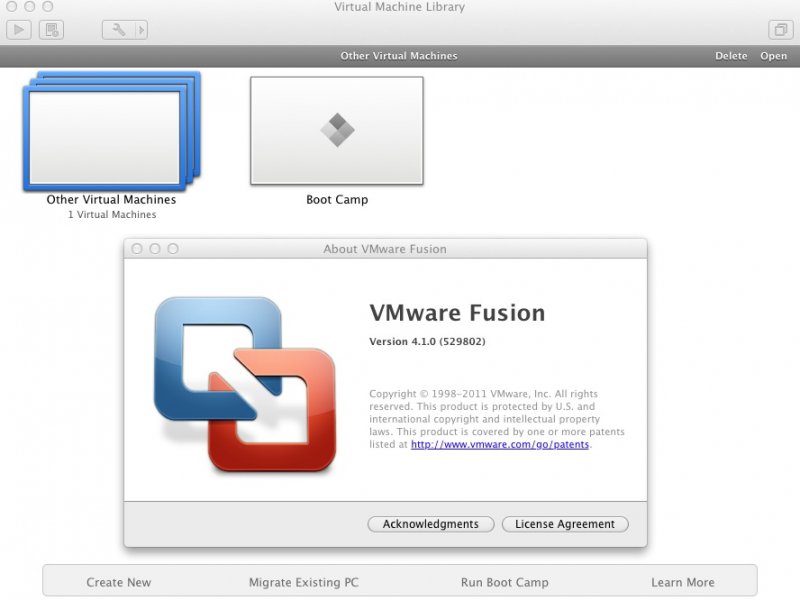Click the Boot Camp label text
The image size is (800, 600).
point(337,199)
